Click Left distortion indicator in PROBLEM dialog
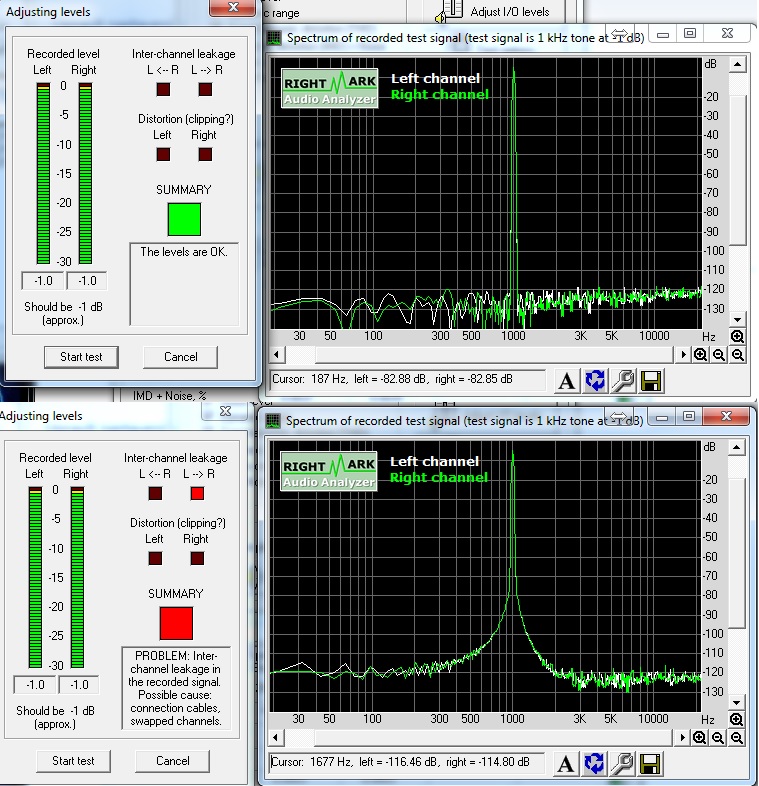The width and height of the screenshot is (759, 786). pyautogui.click(x=155, y=558)
